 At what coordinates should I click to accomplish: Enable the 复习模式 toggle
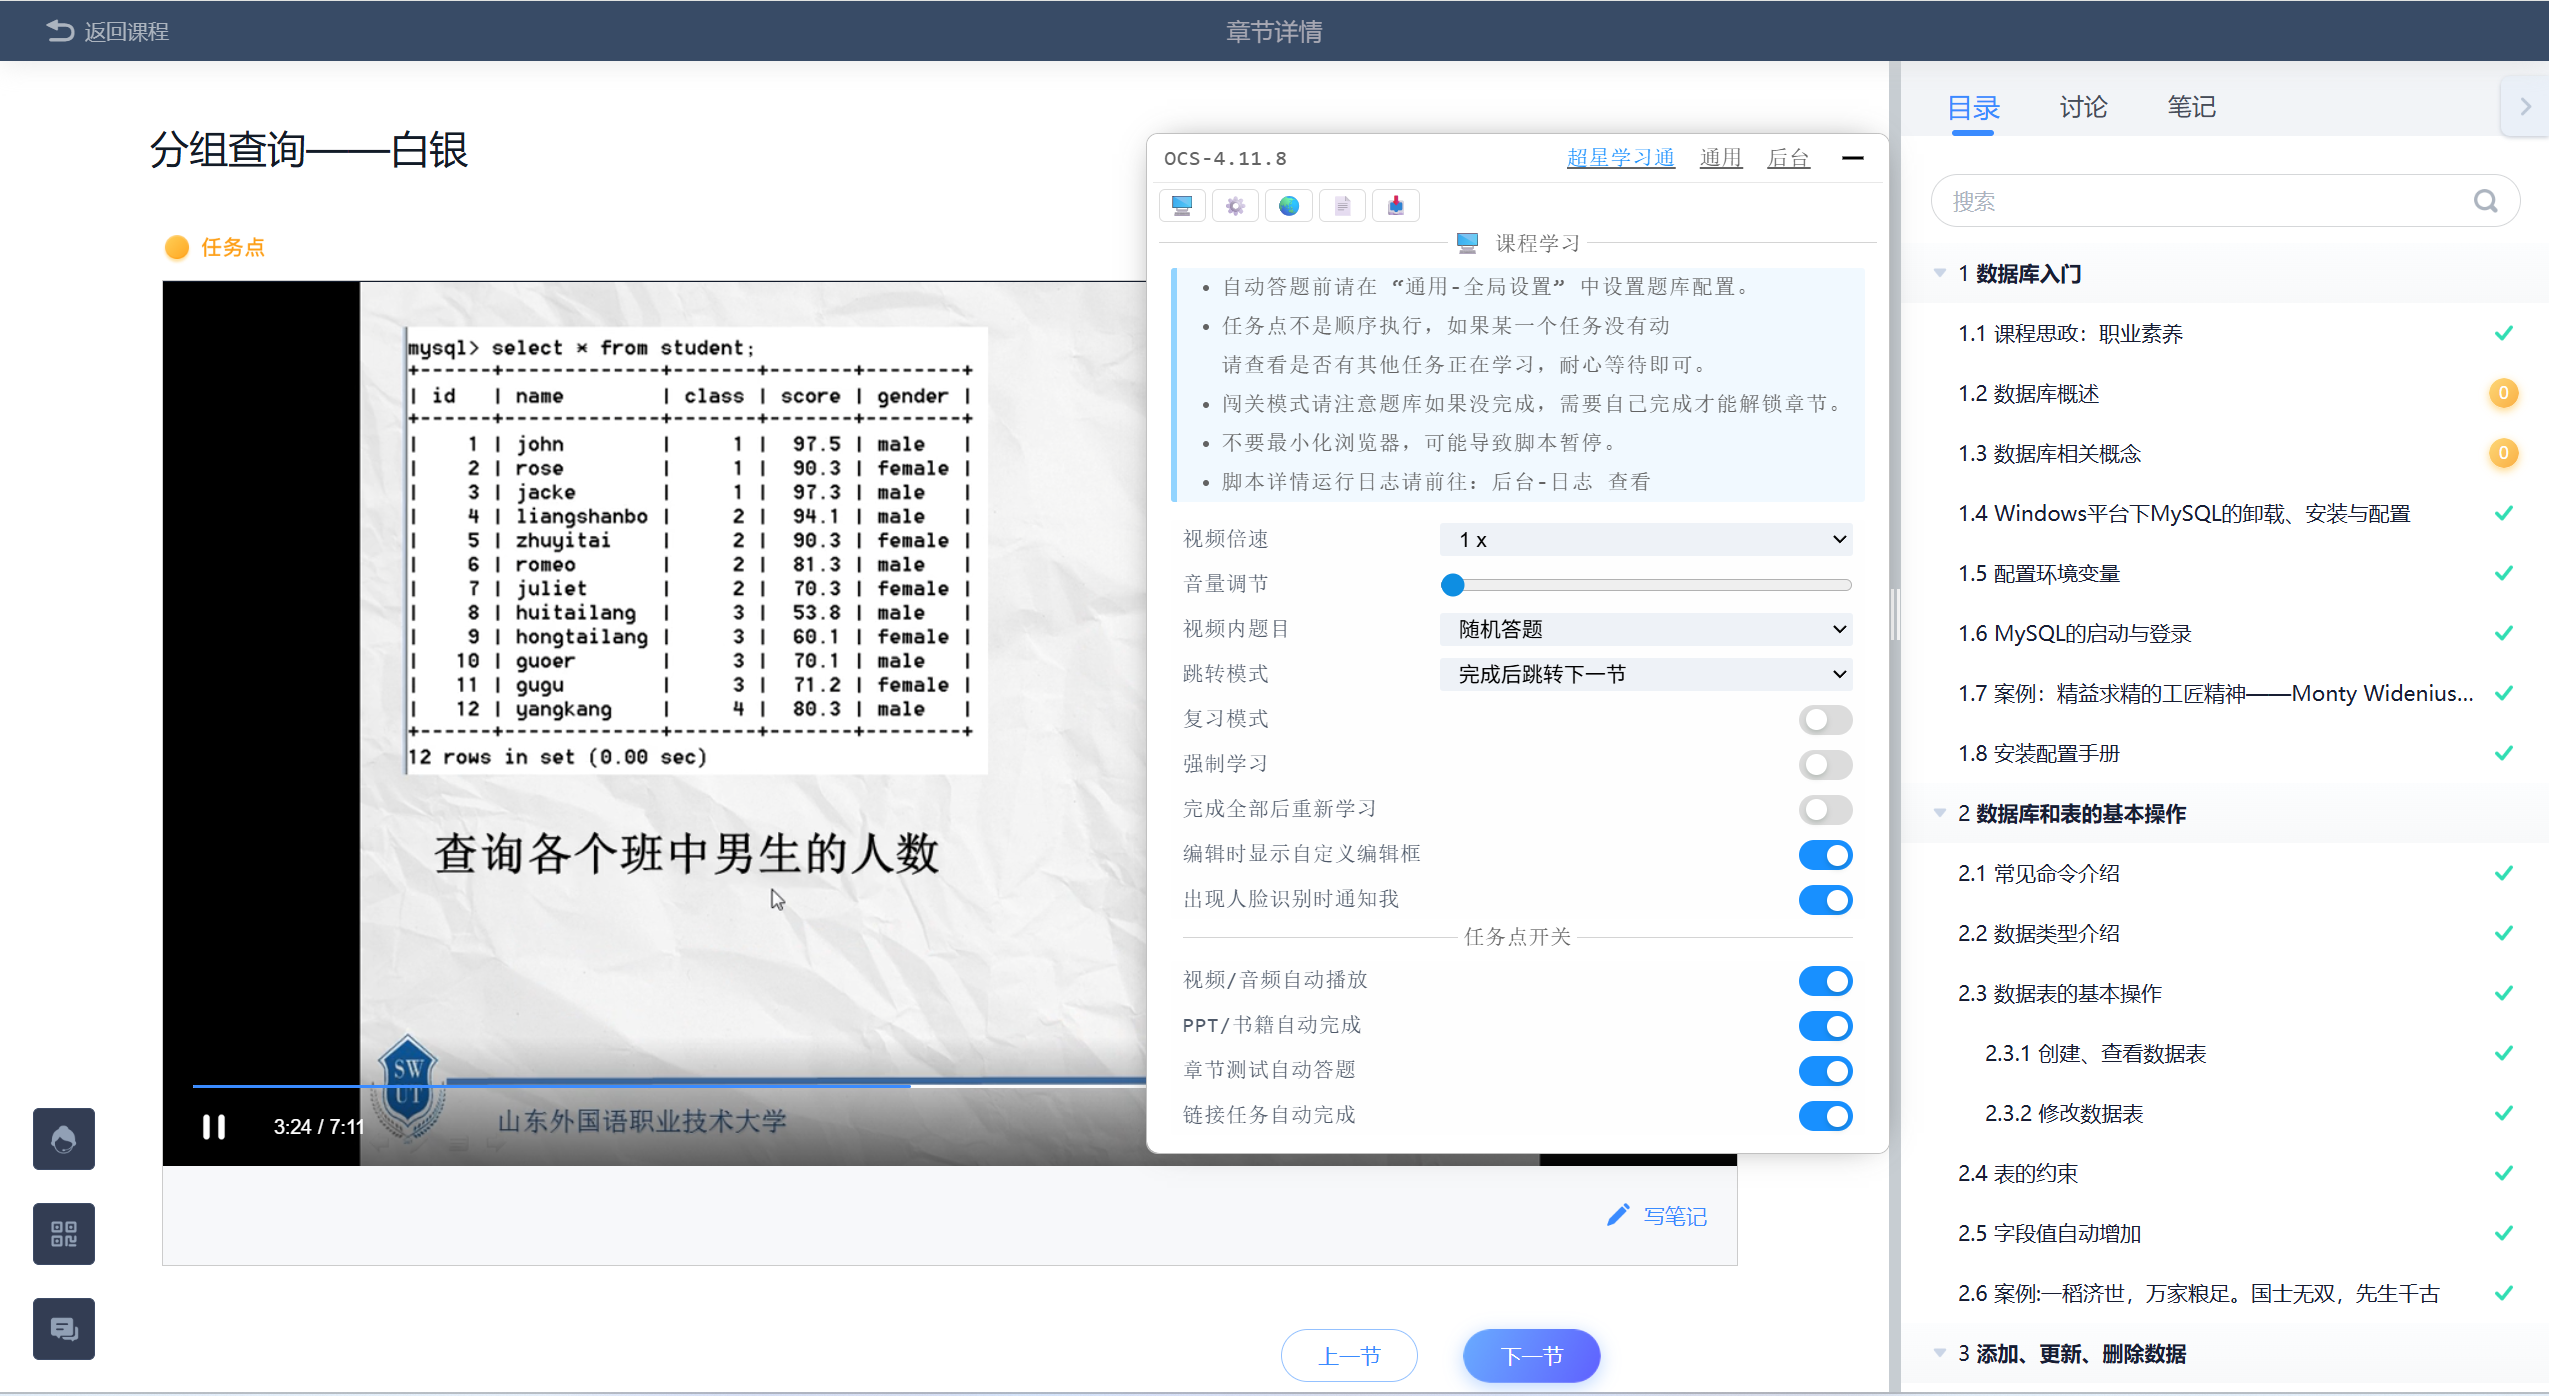(x=1825, y=719)
